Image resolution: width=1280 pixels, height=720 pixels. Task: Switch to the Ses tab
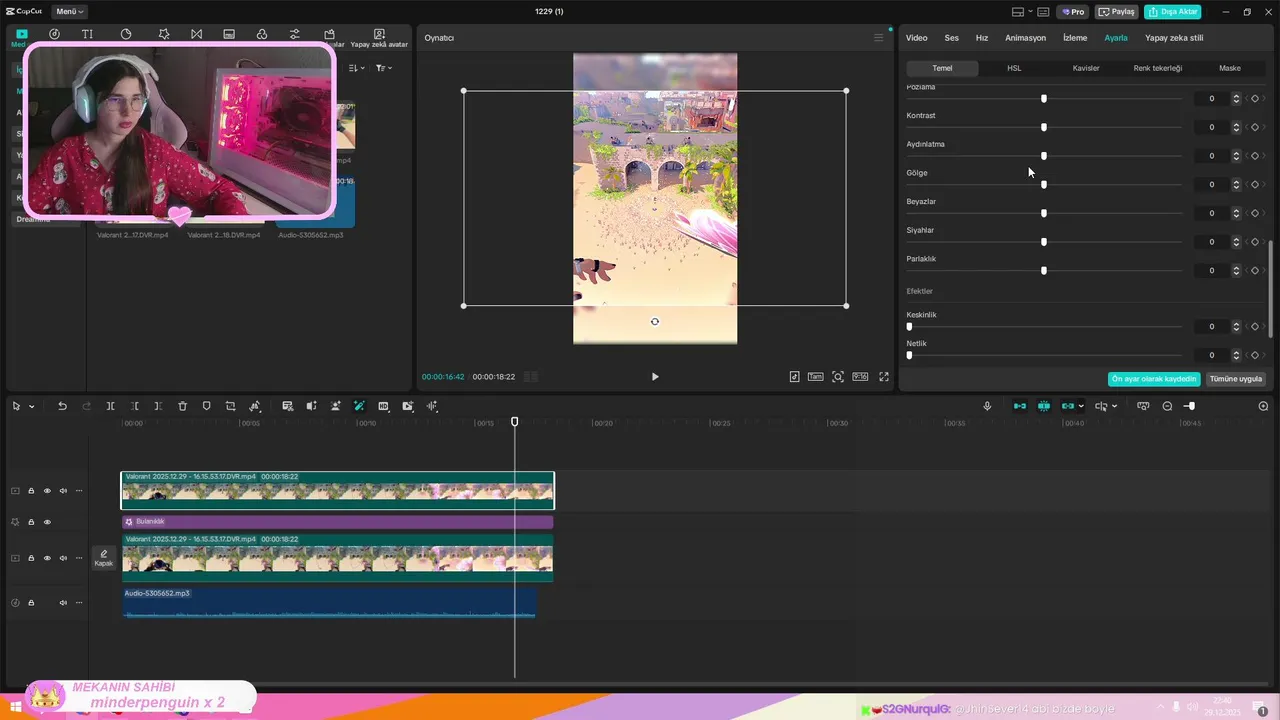tap(951, 38)
